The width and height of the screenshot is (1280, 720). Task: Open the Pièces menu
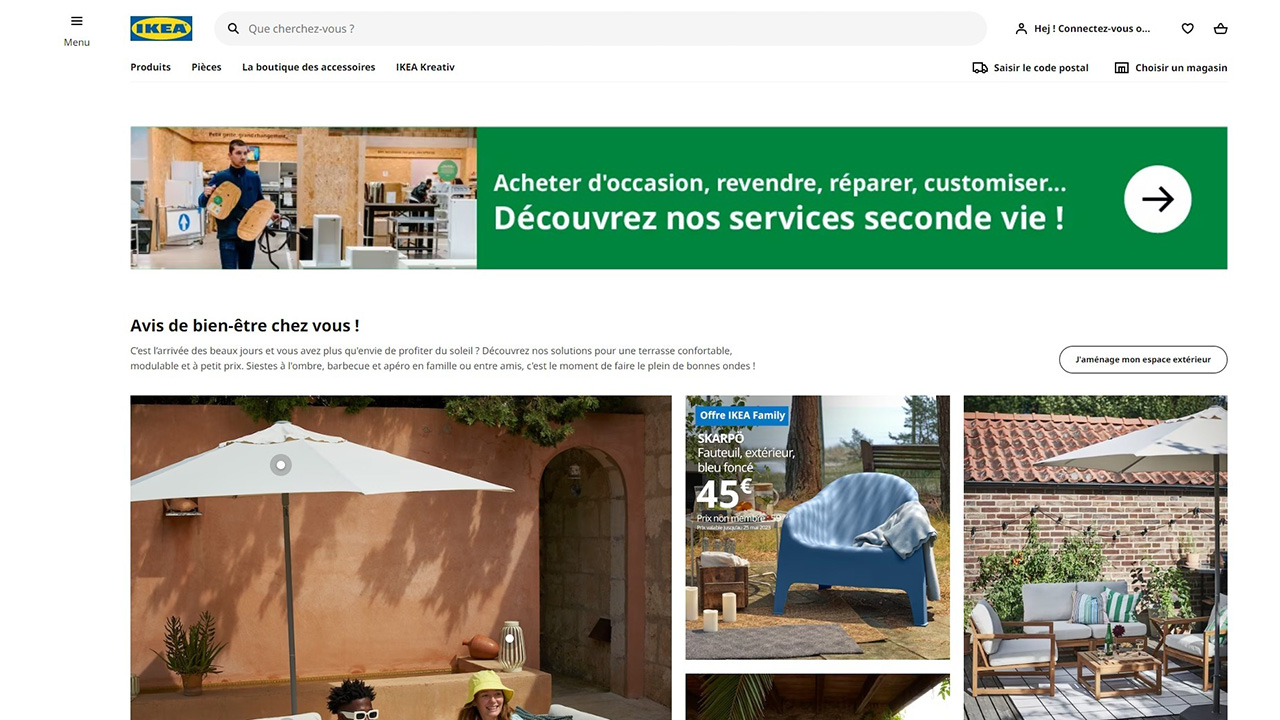coord(206,67)
